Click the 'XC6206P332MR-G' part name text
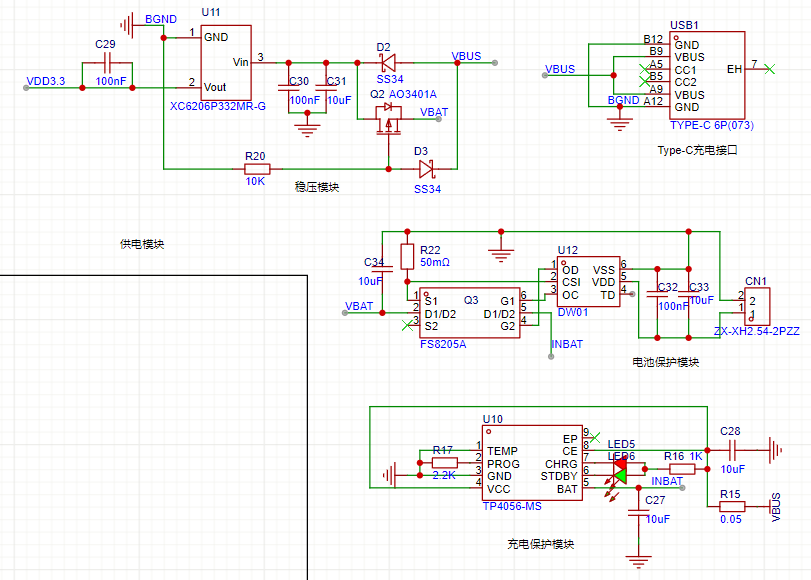 pyautogui.click(x=218, y=106)
